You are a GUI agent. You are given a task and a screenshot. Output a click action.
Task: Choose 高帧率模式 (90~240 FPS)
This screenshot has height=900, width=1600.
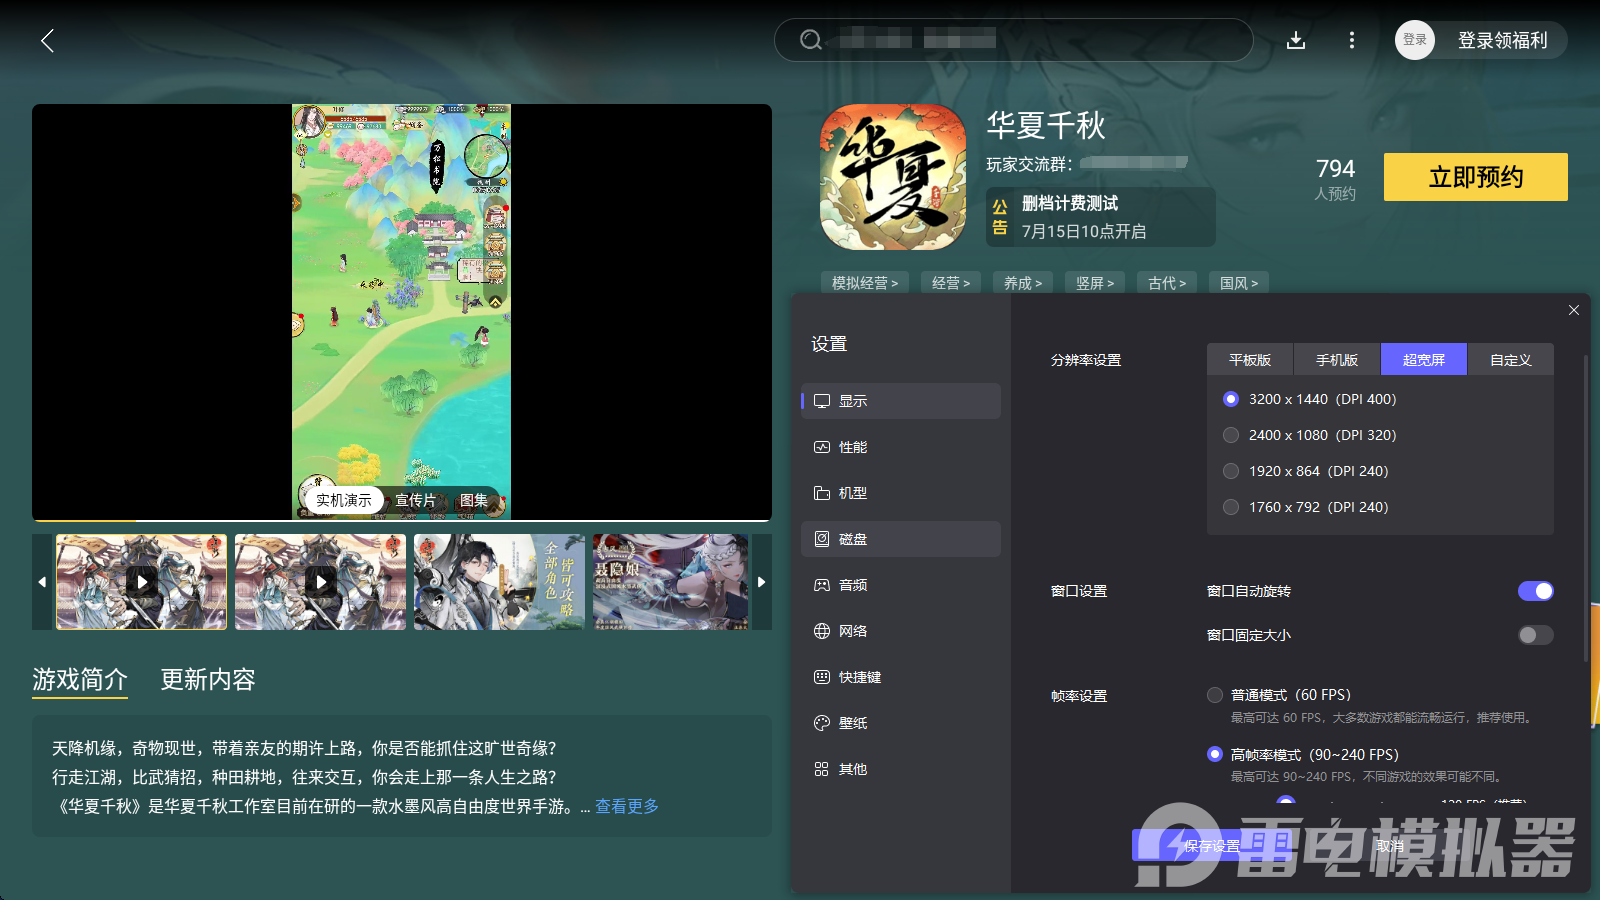coord(1215,754)
